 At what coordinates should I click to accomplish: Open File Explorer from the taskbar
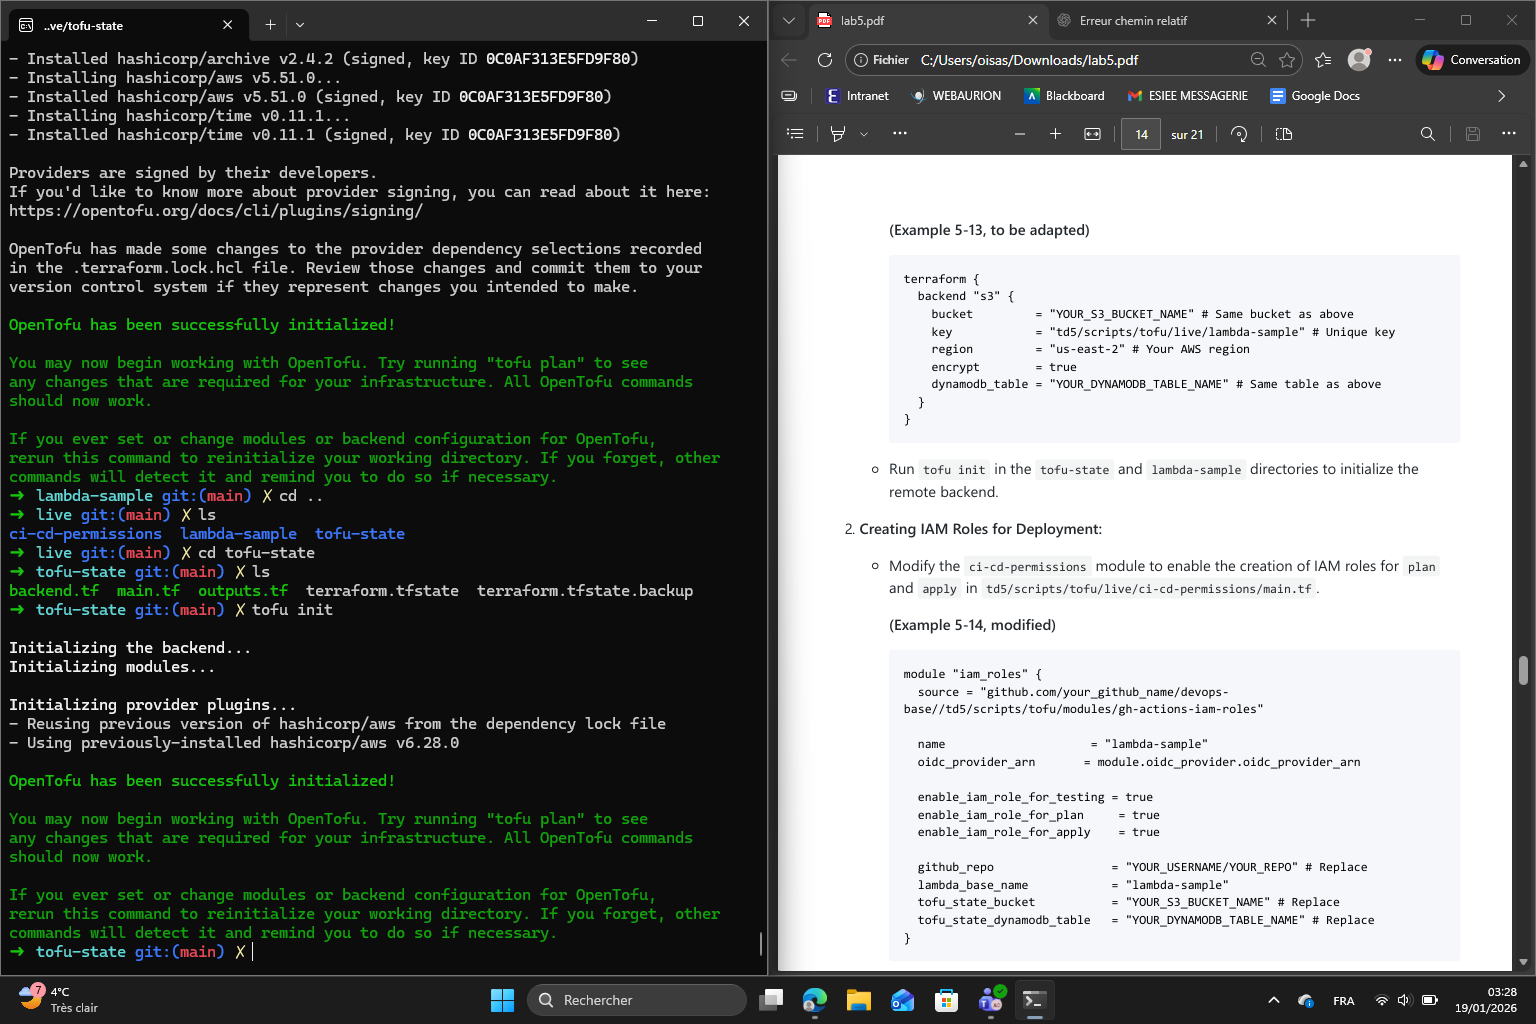[858, 1000]
